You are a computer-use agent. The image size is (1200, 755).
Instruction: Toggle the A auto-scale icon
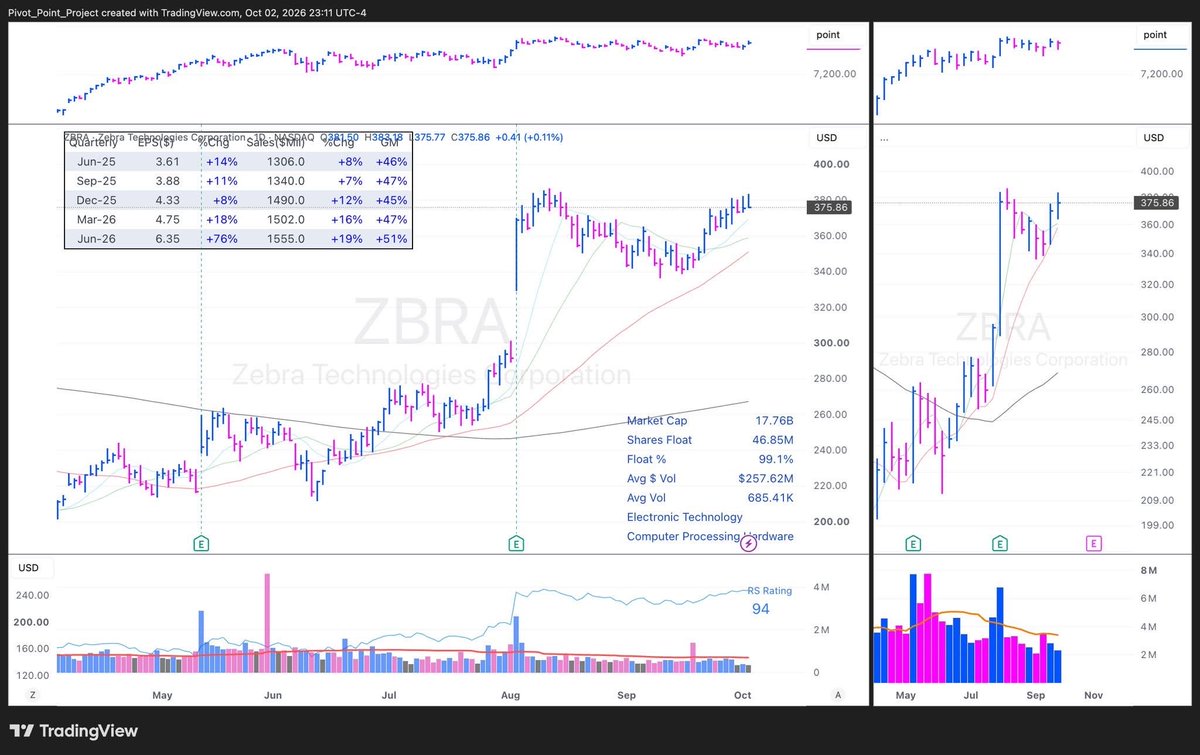click(x=837, y=694)
